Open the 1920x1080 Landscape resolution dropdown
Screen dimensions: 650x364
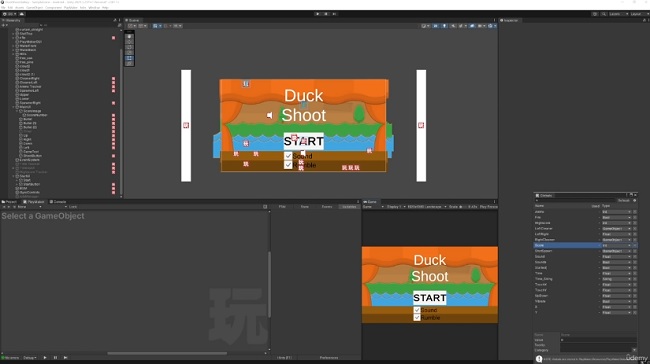pyautogui.click(x=427, y=206)
